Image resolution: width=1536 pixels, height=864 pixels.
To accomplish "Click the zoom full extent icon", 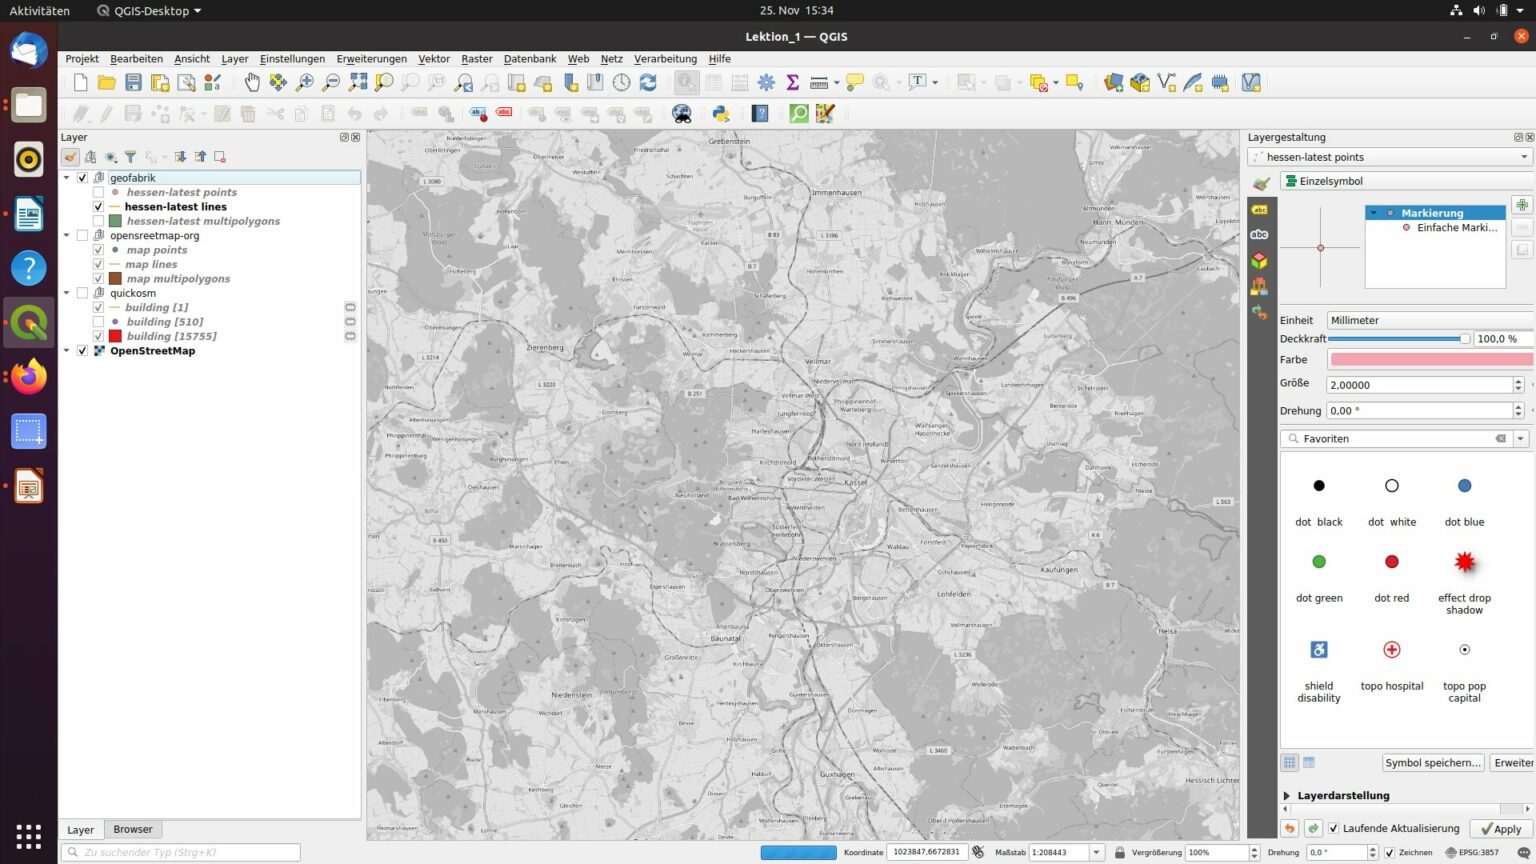I will (x=358, y=83).
